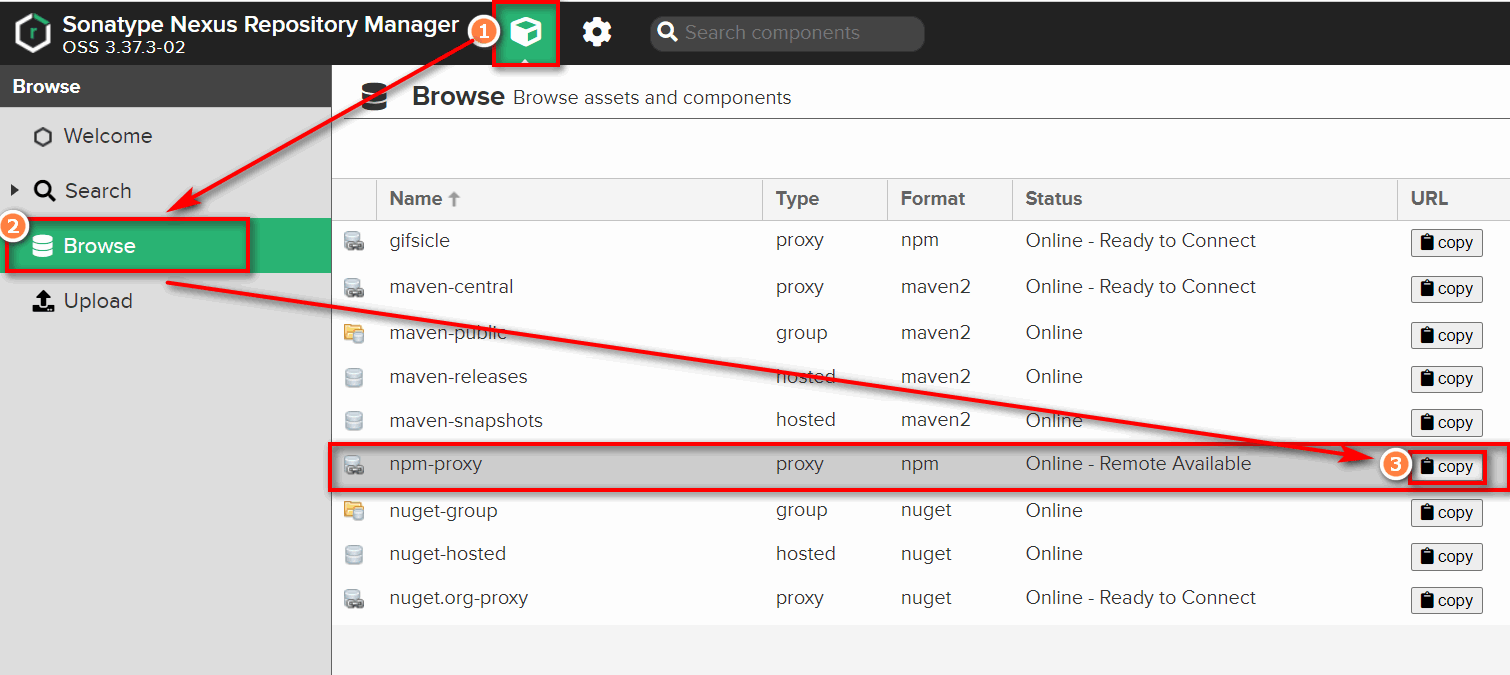The height and width of the screenshot is (675, 1510).
Task: Click inside the Search components field
Action: [787, 33]
